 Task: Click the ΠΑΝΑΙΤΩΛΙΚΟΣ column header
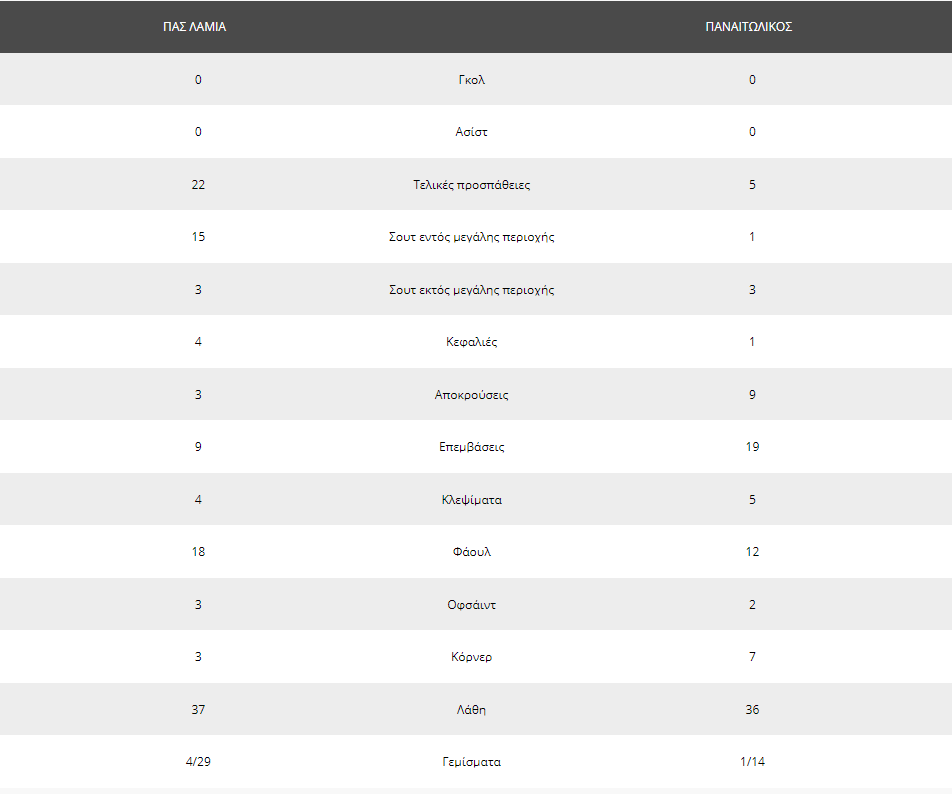point(749,27)
